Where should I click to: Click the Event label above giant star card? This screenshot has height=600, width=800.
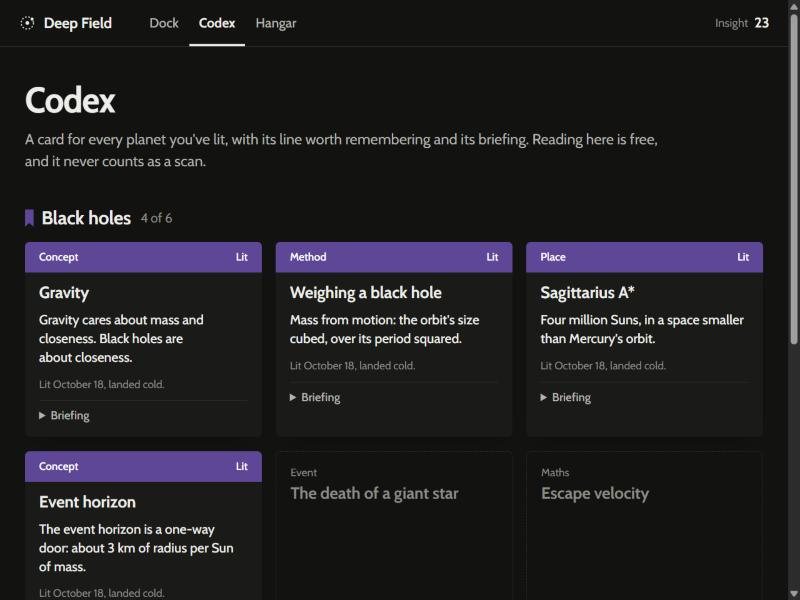(304, 472)
